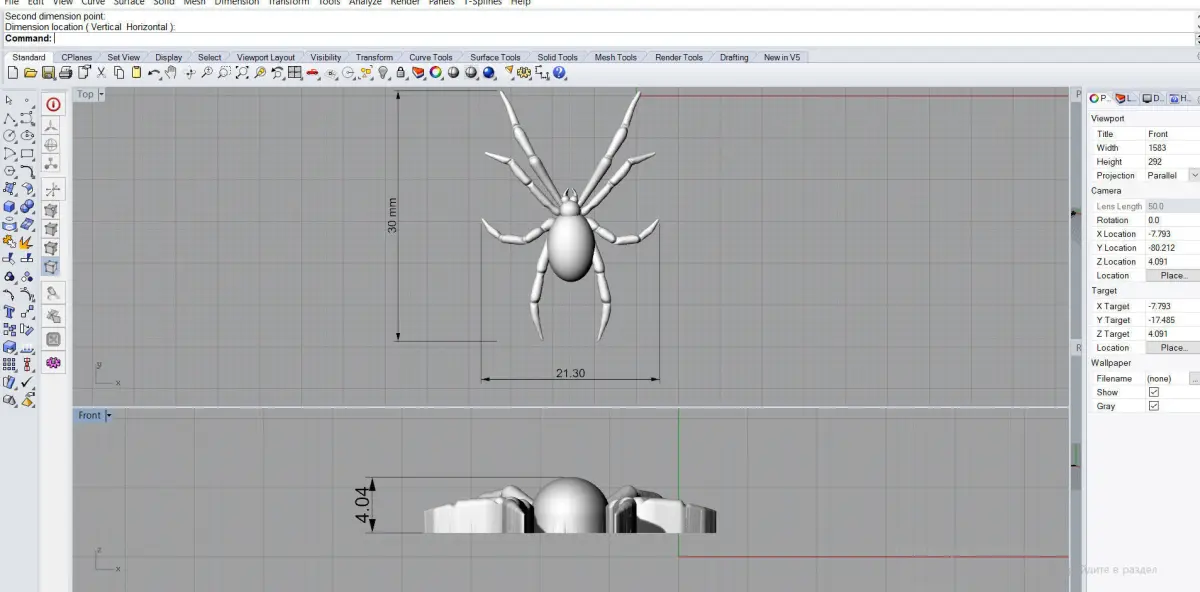Click the 4.04 dimension in Front view
The height and width of the screenshot is (592, 1200).
tap(362, 506)
